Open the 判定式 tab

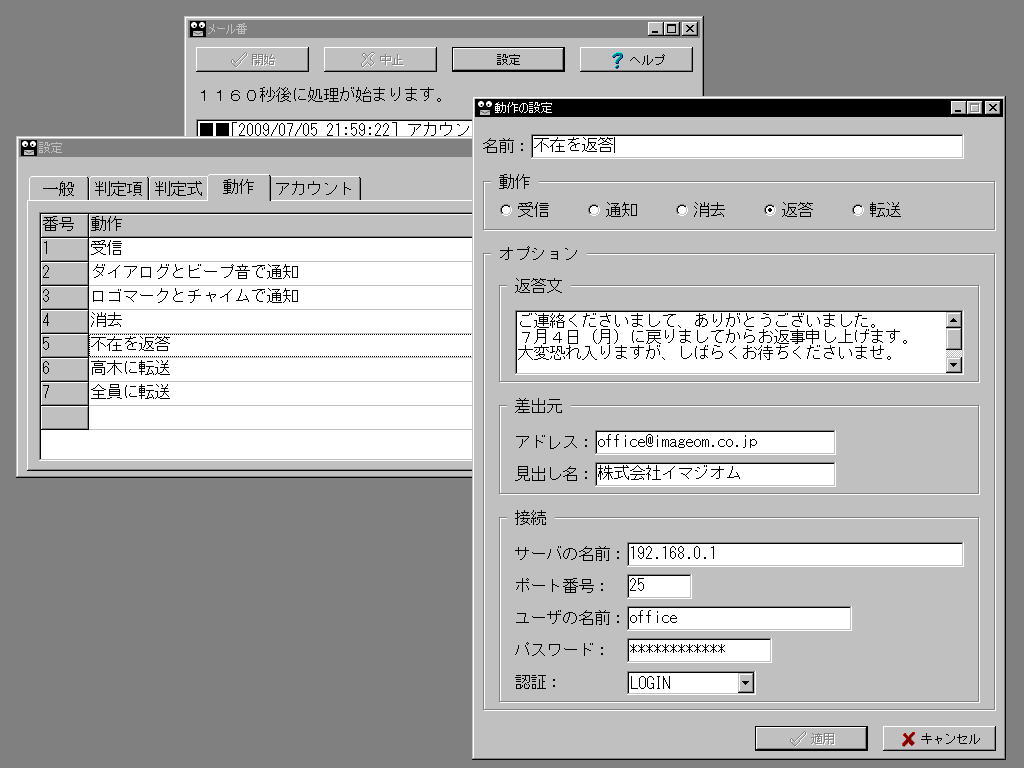(178, 188)
